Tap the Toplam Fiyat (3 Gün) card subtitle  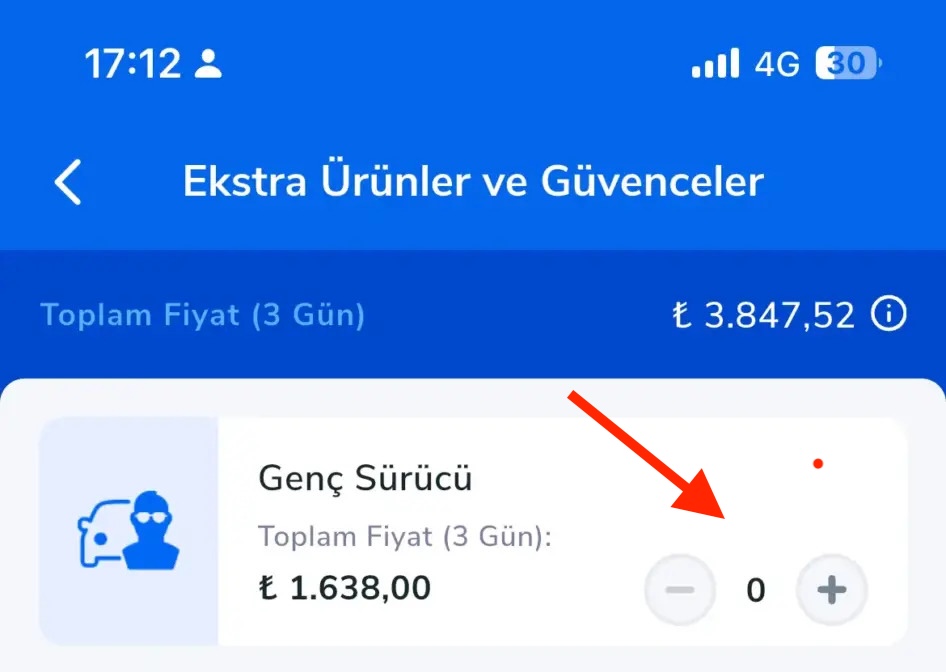point(404,536)
